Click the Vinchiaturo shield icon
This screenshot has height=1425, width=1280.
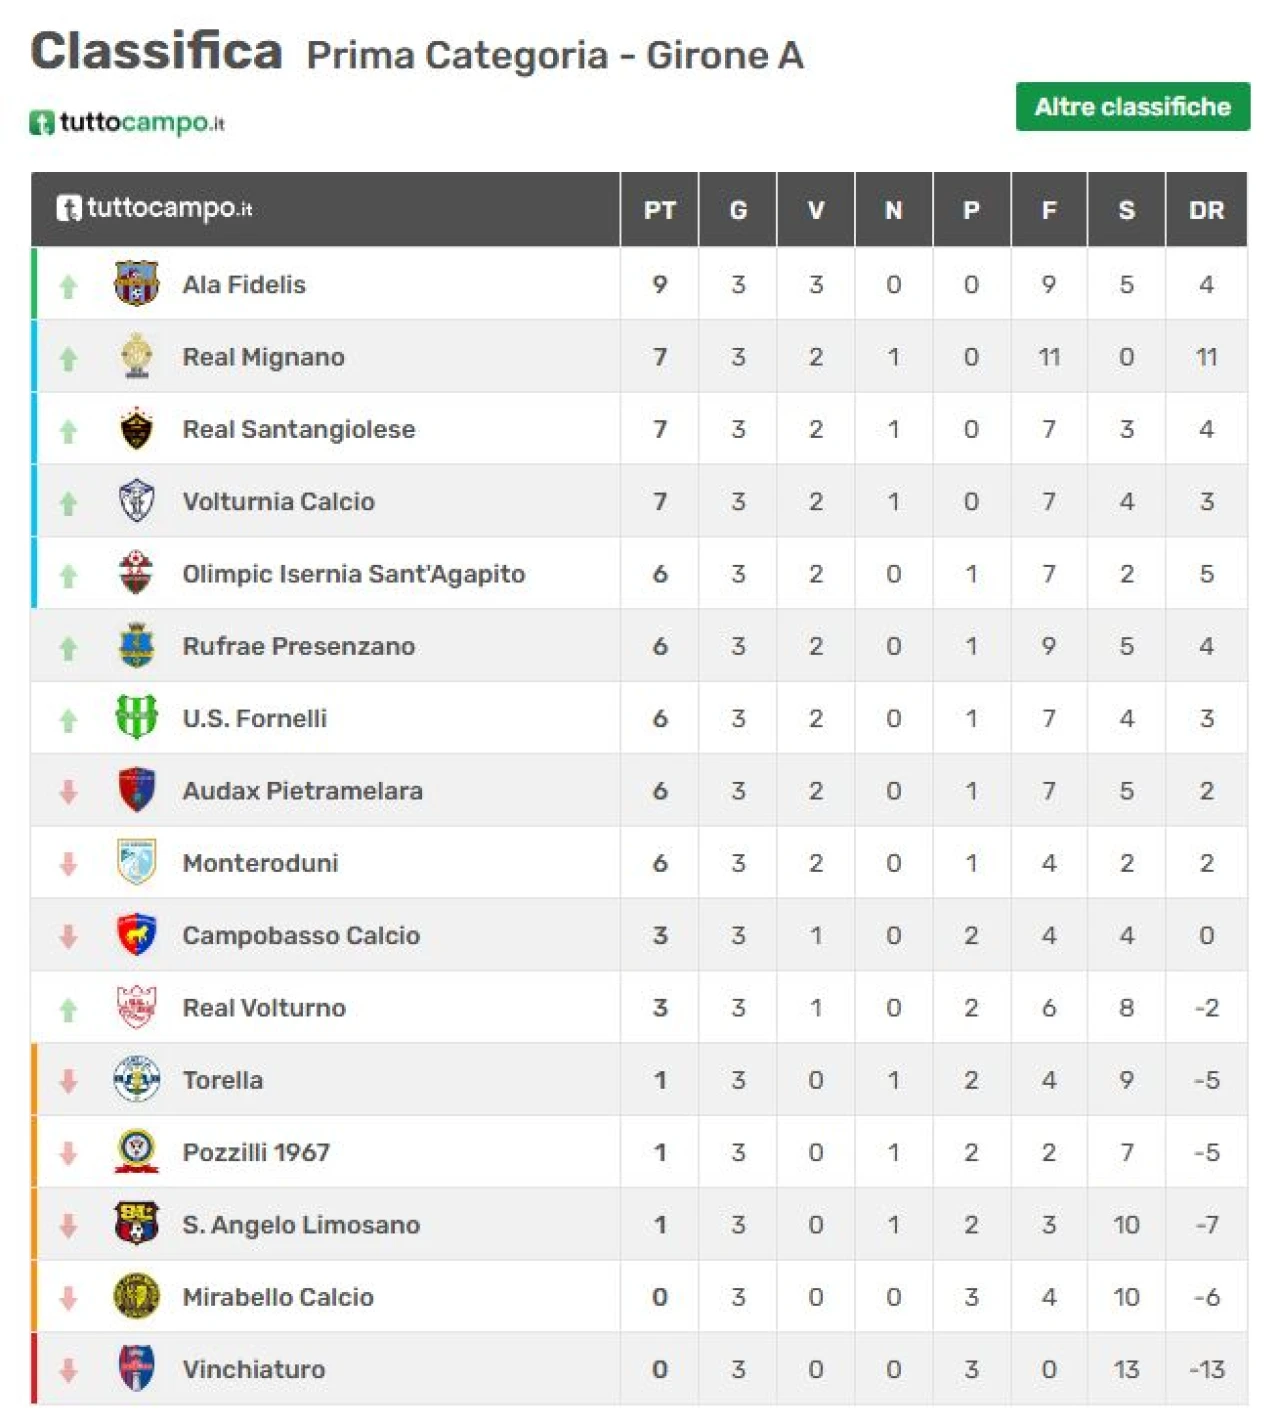[x=137, y=1369]
